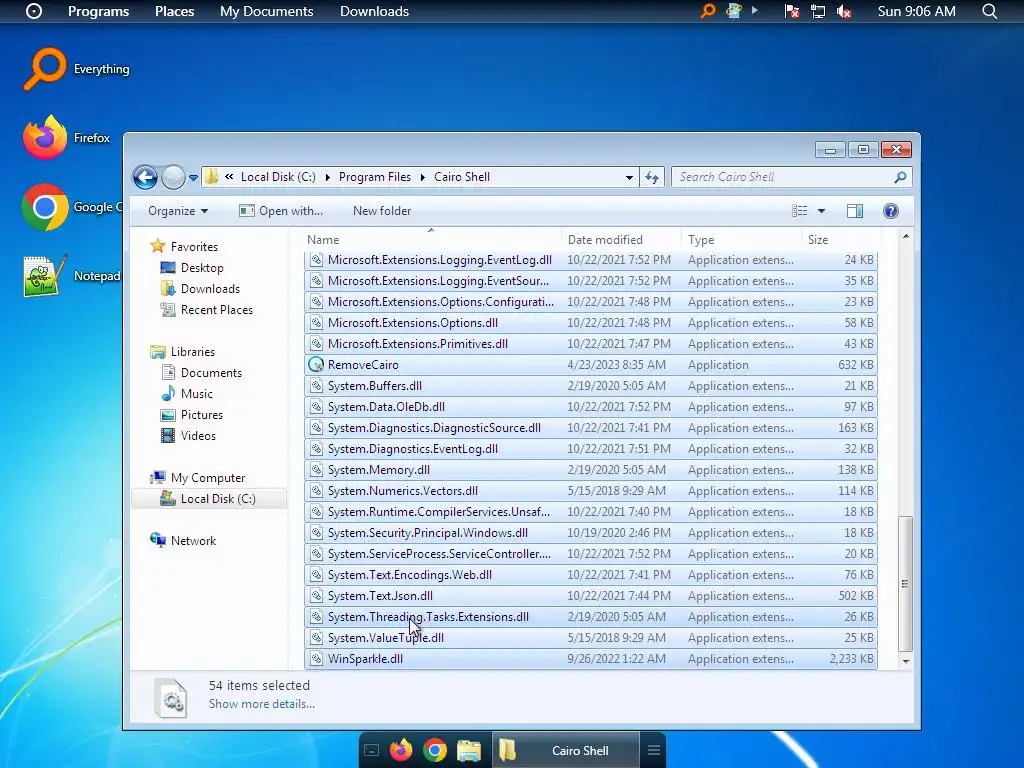
Task: Open My Documents menu item
Action: pyautogui.click(x=266, y=11)
